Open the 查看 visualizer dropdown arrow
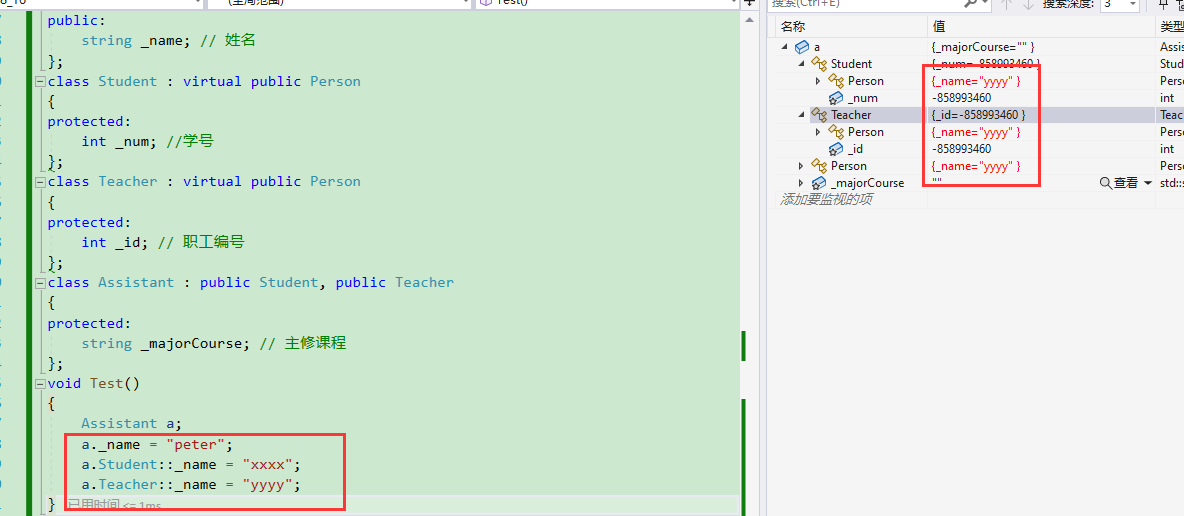This screenshot has width=1184, height=516. click(1148, 184)
